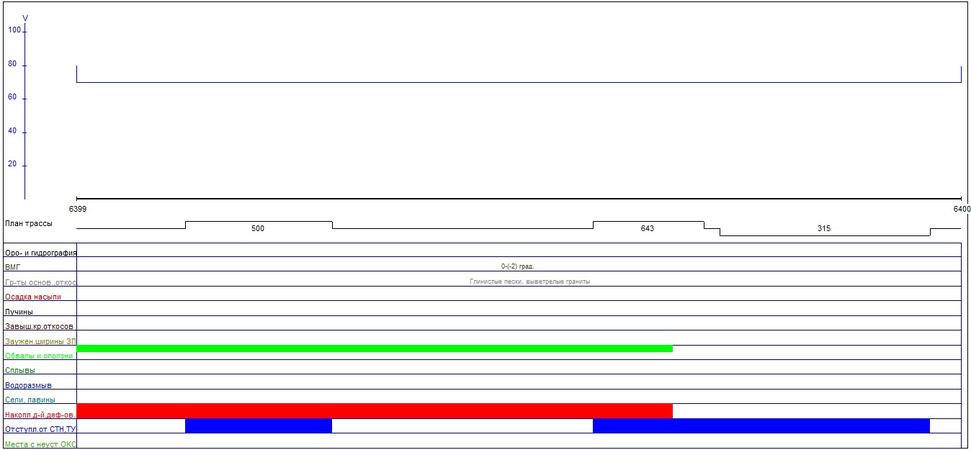Click the kilometer mark 6399
This screenshot has width=971, height=450.
[77, 209]
